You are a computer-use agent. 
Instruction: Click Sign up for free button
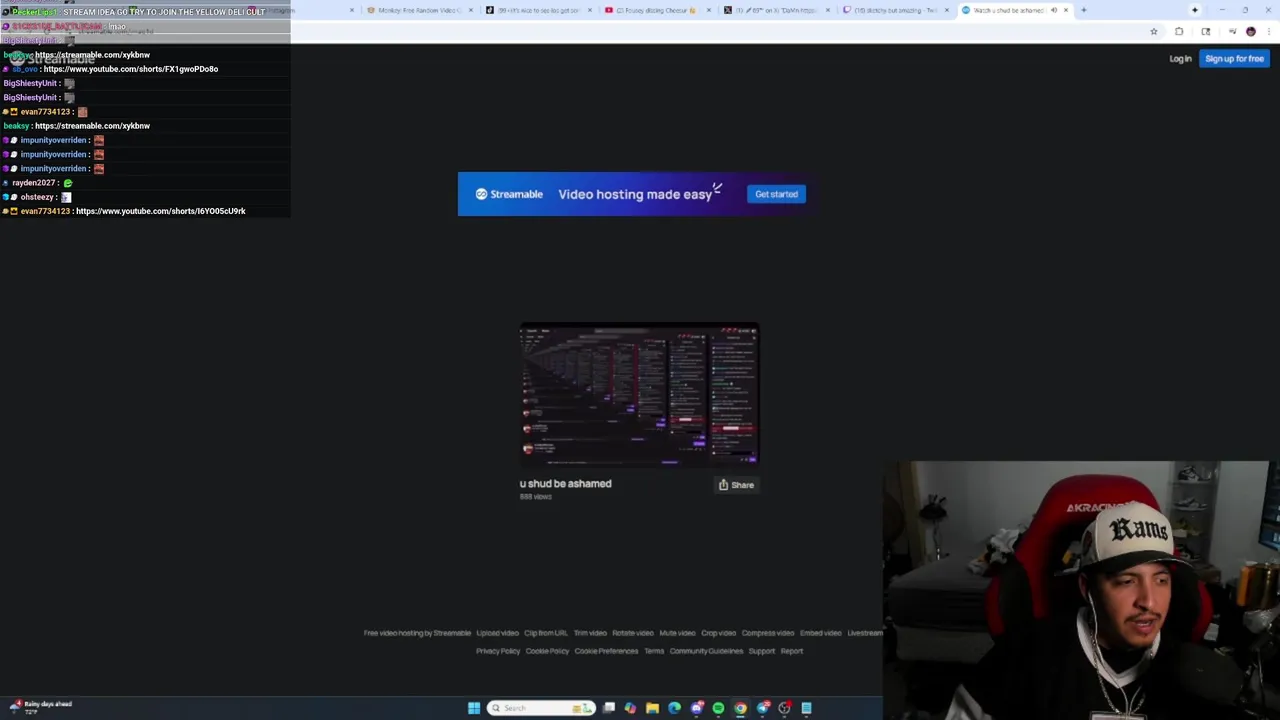click(x=1234, y=59)
